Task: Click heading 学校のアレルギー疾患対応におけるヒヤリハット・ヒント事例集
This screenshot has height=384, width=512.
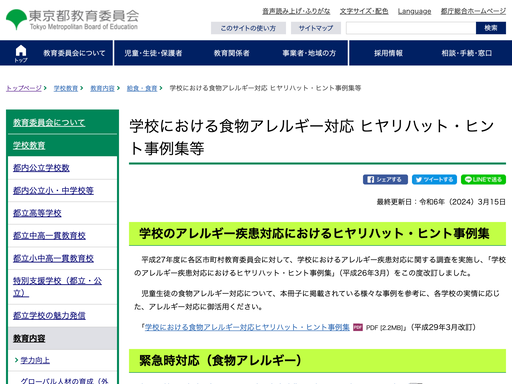Action: click(314, 233)
